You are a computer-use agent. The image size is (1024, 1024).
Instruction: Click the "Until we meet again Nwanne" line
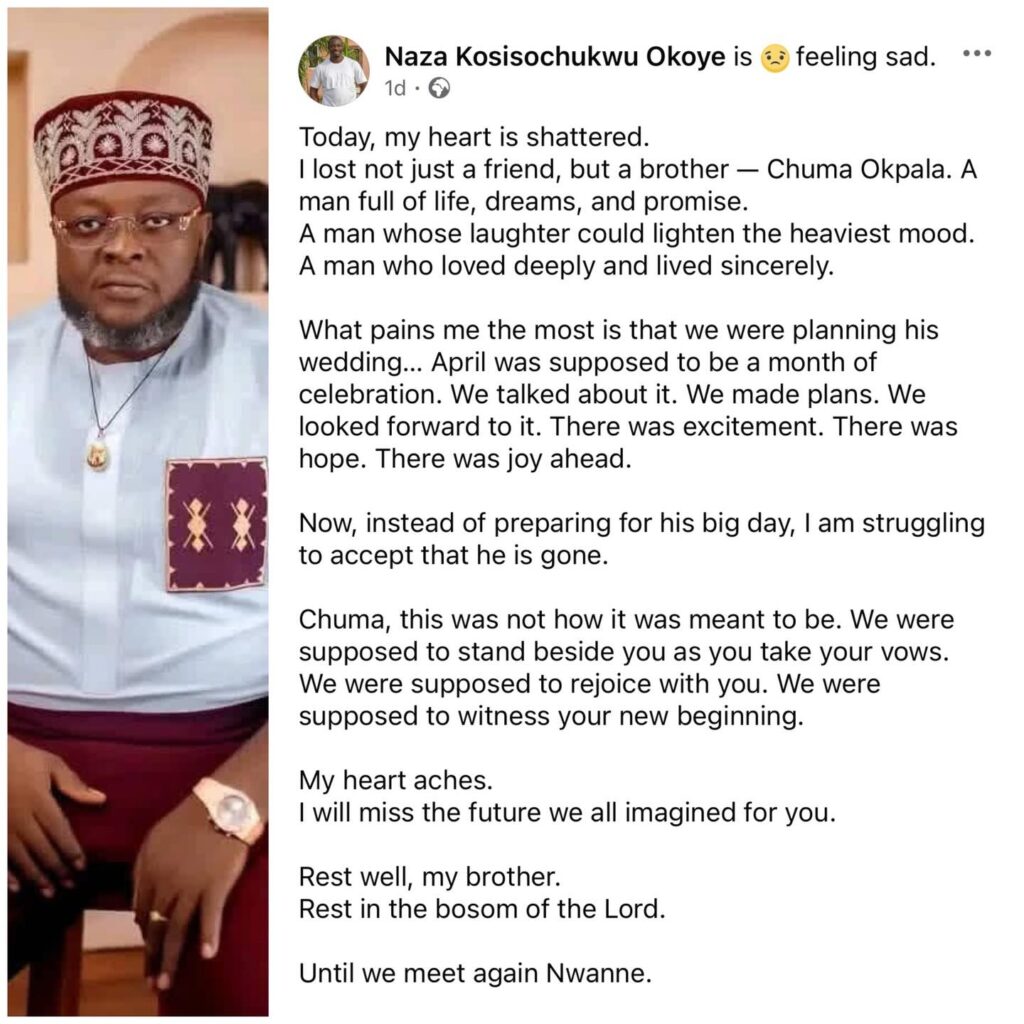pyautogui.click(x=475, y=972)
